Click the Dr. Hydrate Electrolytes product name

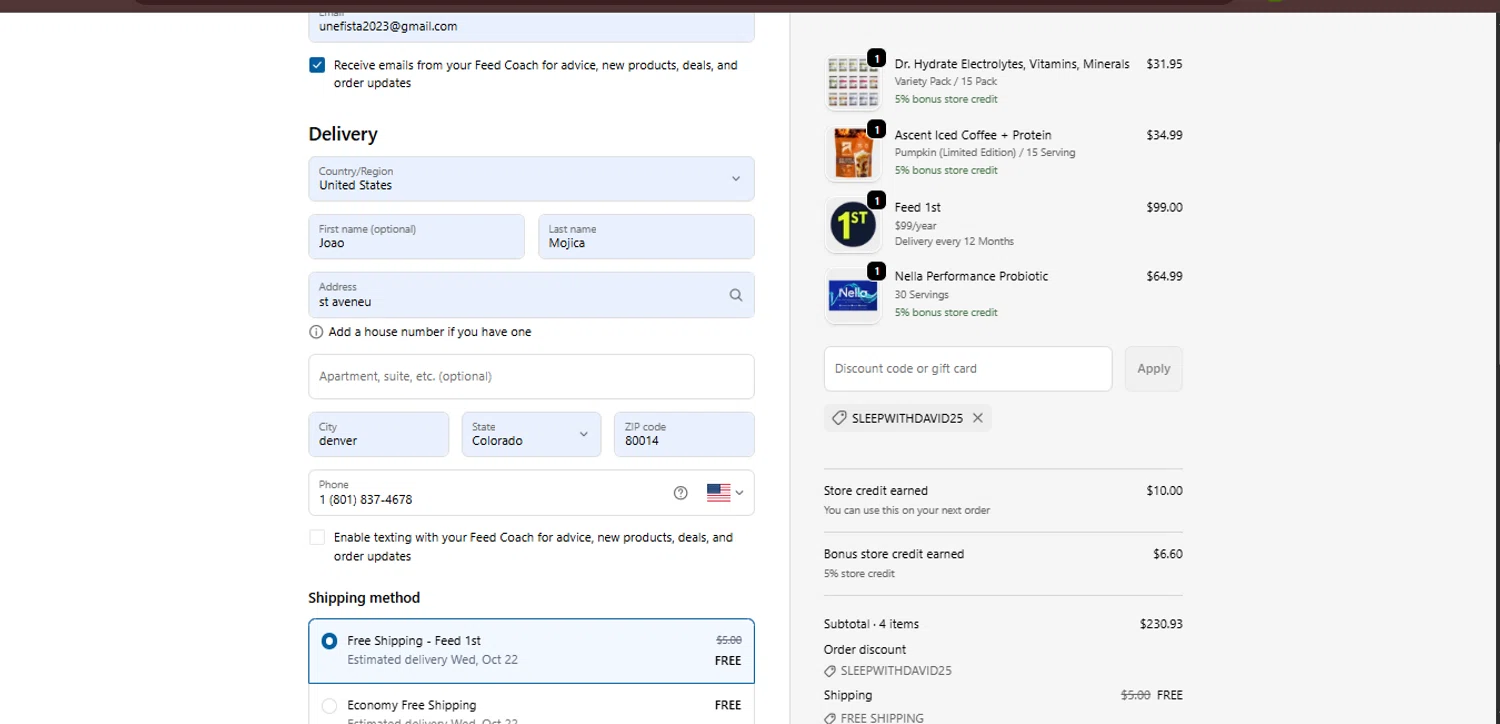click(x=1012, y=64)
